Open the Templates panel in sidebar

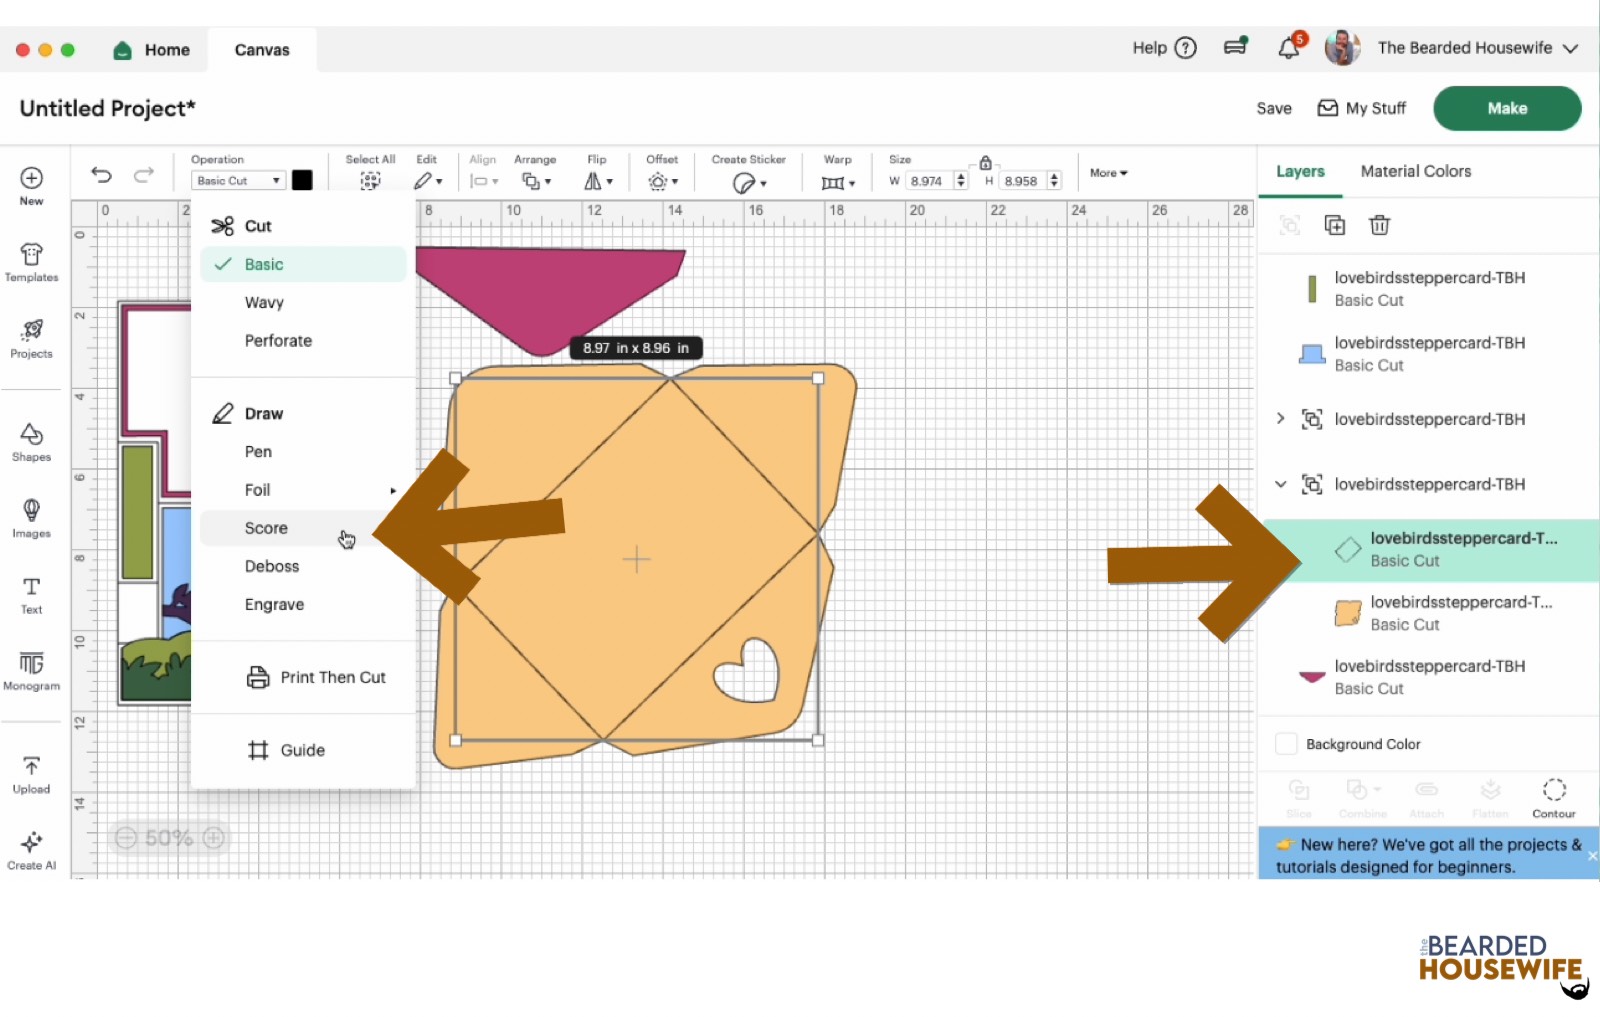click(x=31, y=262)
